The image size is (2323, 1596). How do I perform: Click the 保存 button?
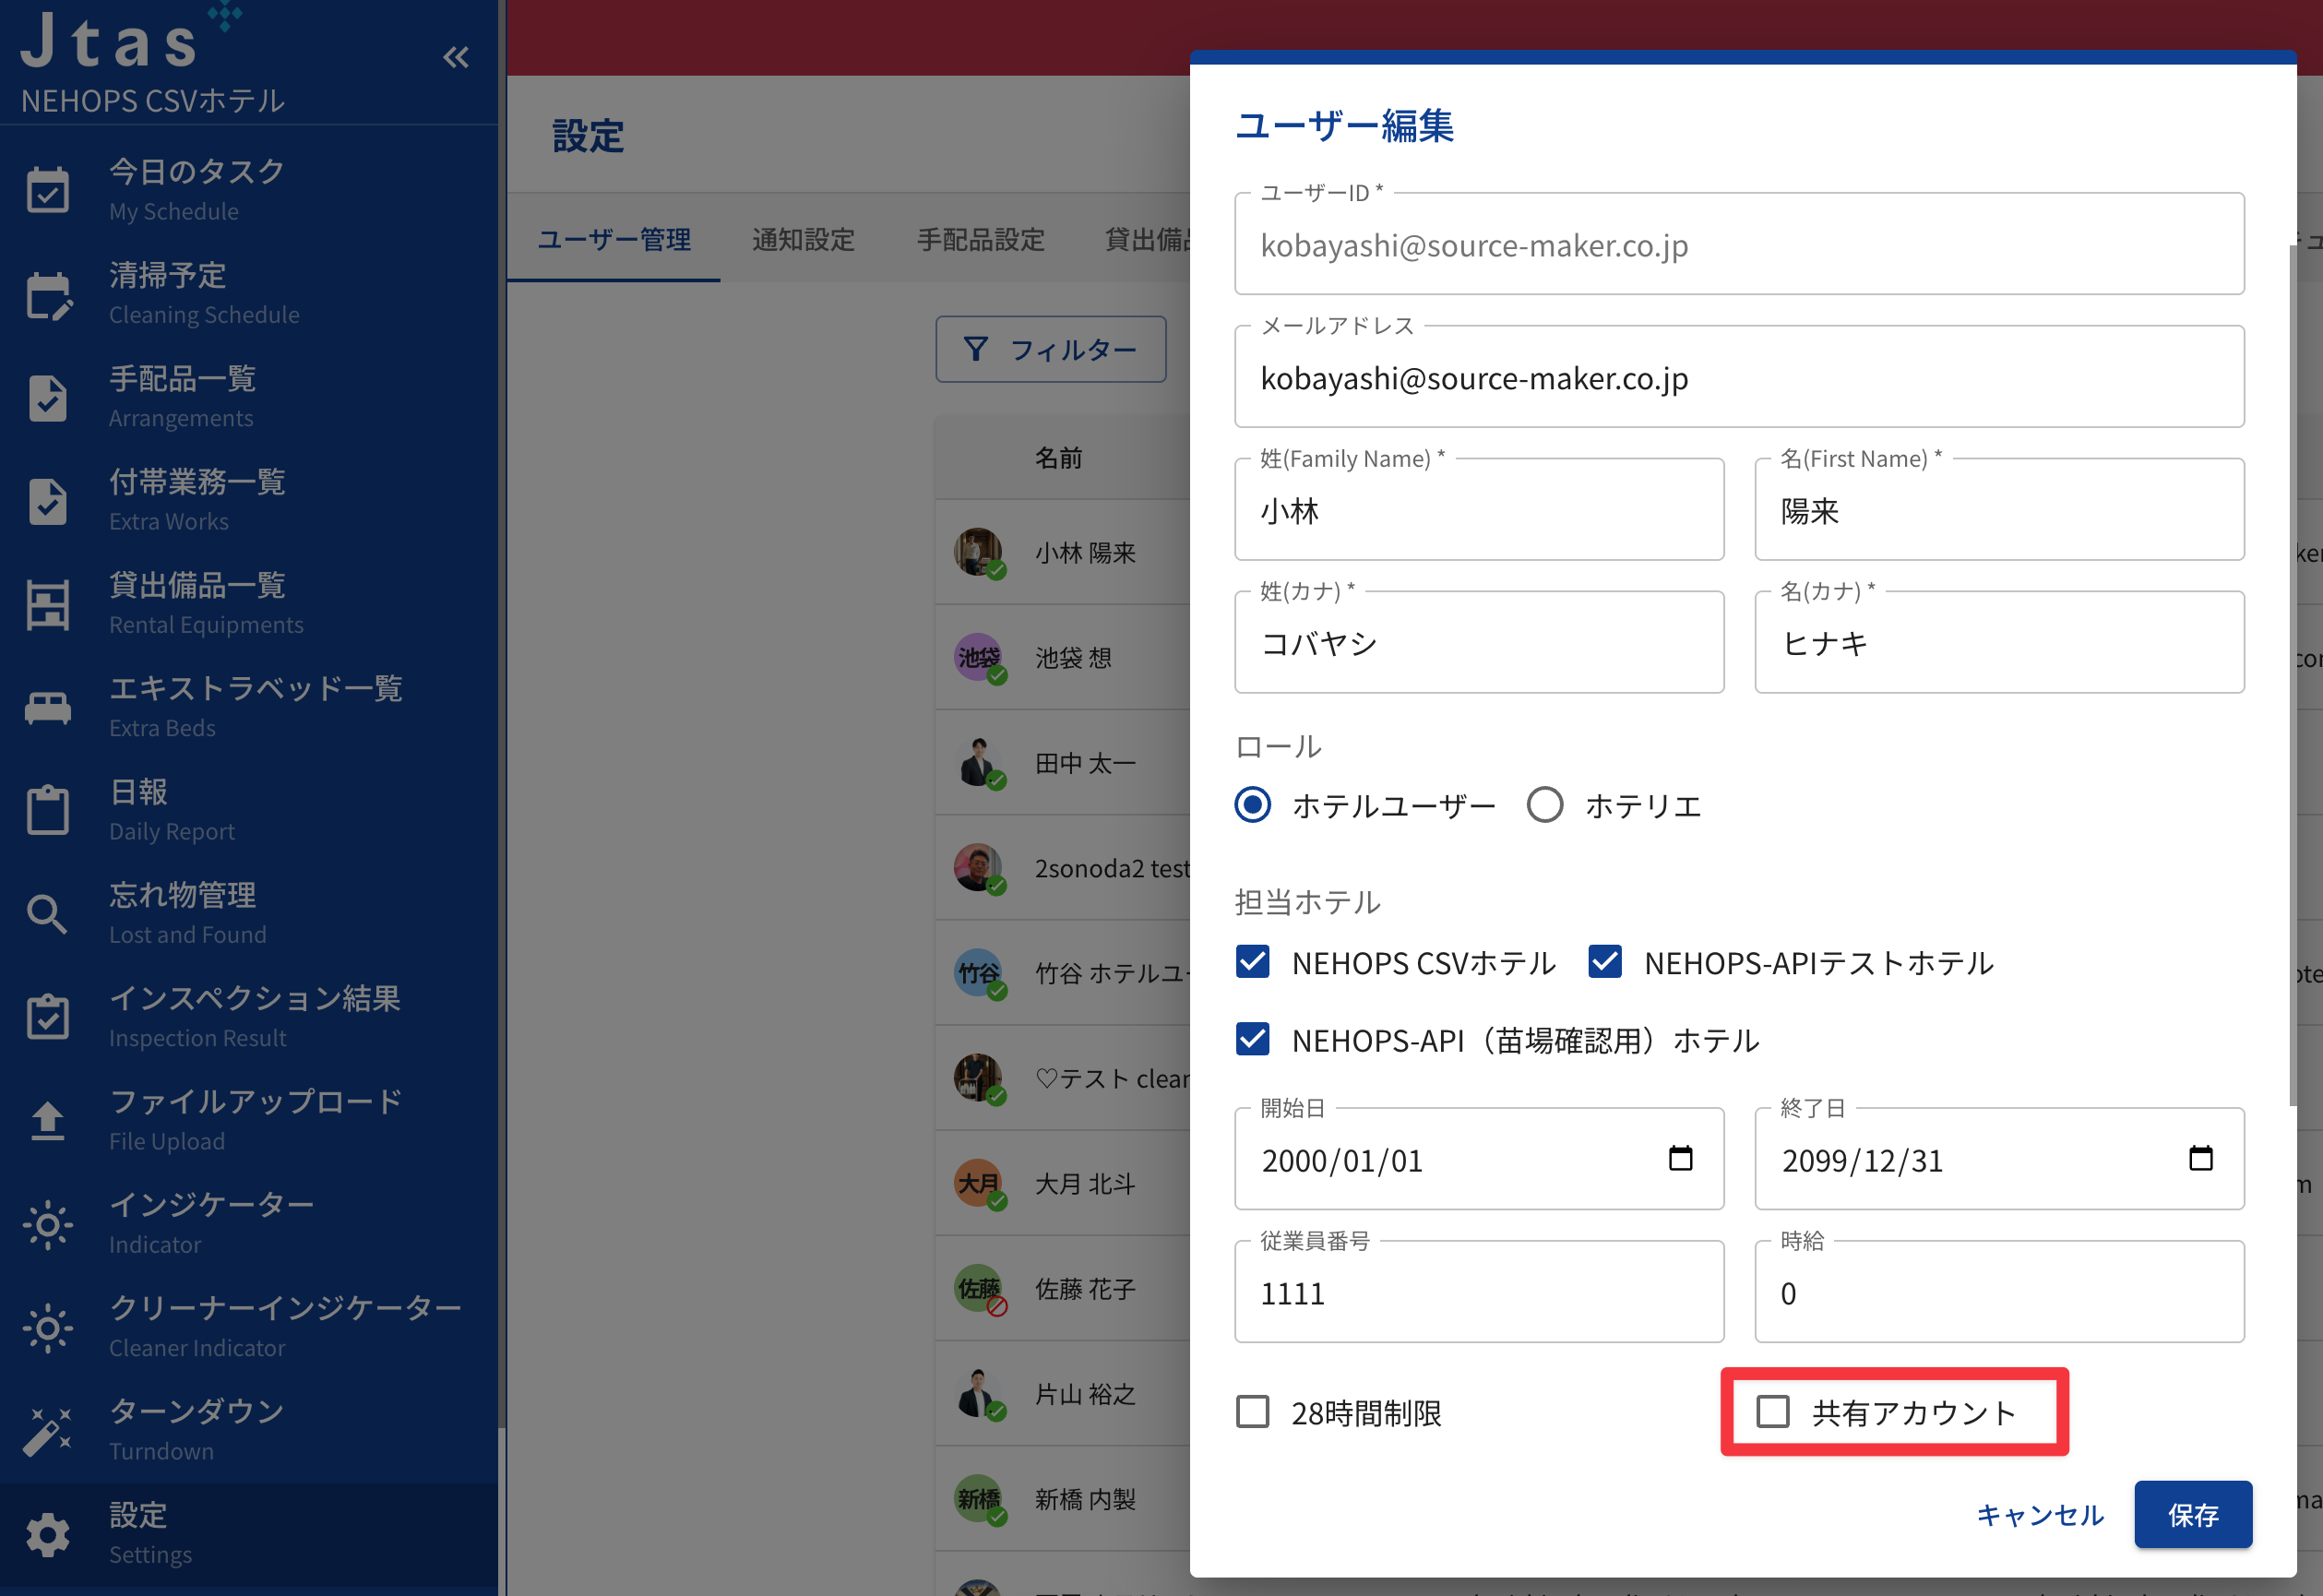2192,1514
